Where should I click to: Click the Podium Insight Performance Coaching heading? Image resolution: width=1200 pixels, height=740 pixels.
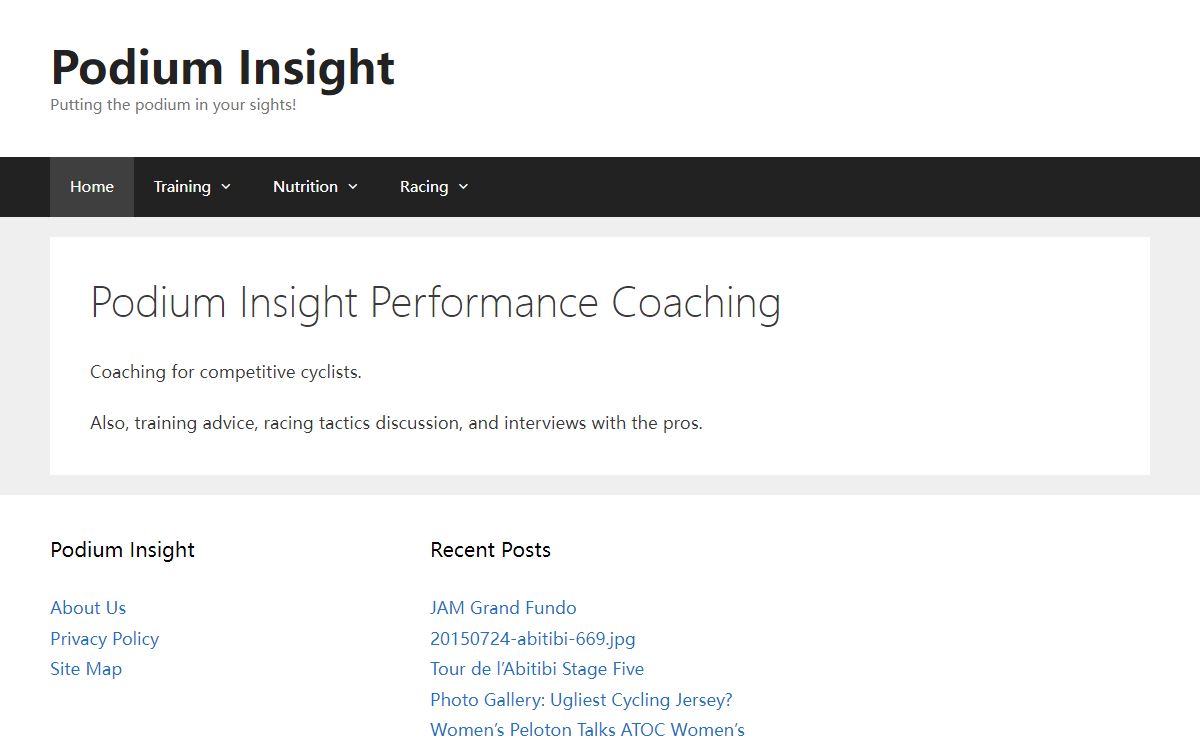(435, 302)
